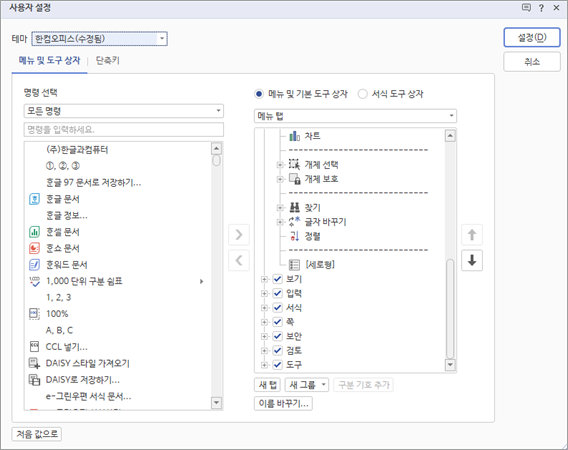Viewport: 568px width, 450px height.
Task: Expand the 개체 선택 tree node
Action: point(280,165)
